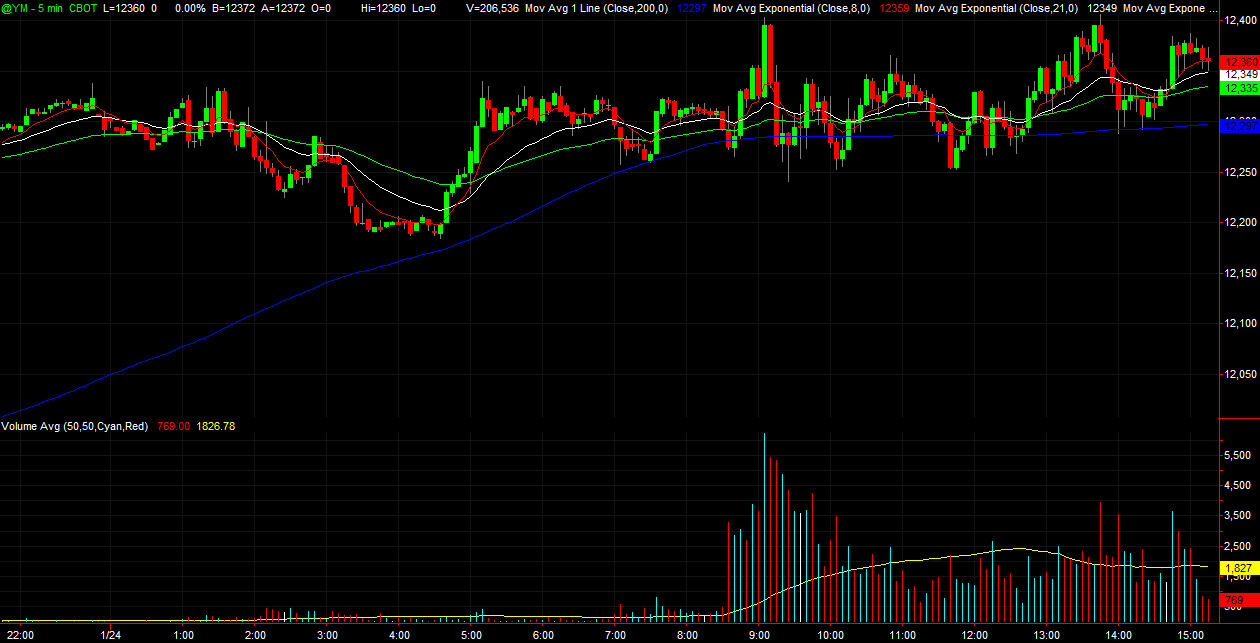This screenshot has height=643, width=1260.
Task: Click the 7:00 time axis label
Action: (x=615, y=635)
